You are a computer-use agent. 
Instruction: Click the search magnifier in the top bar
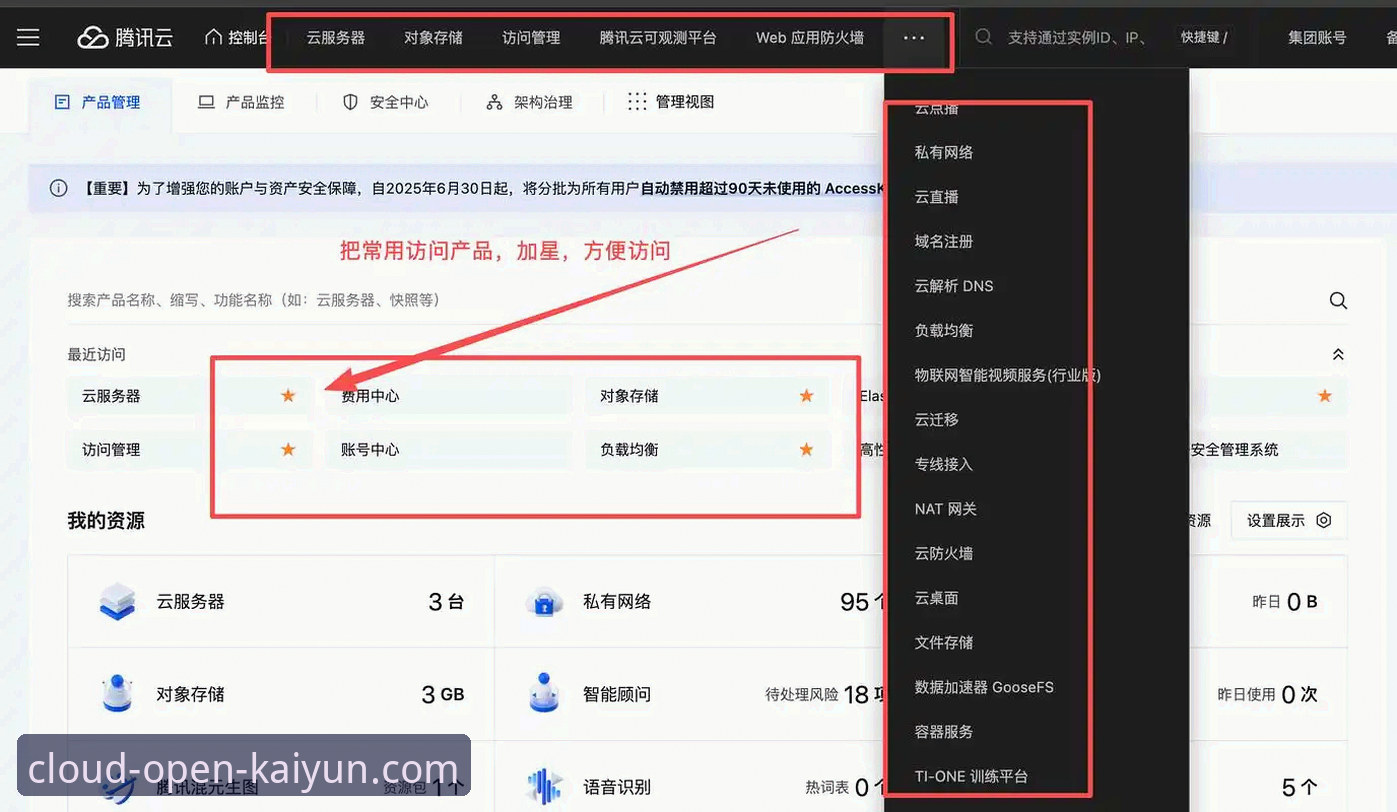pyautogui.click(x=983, y=37)
